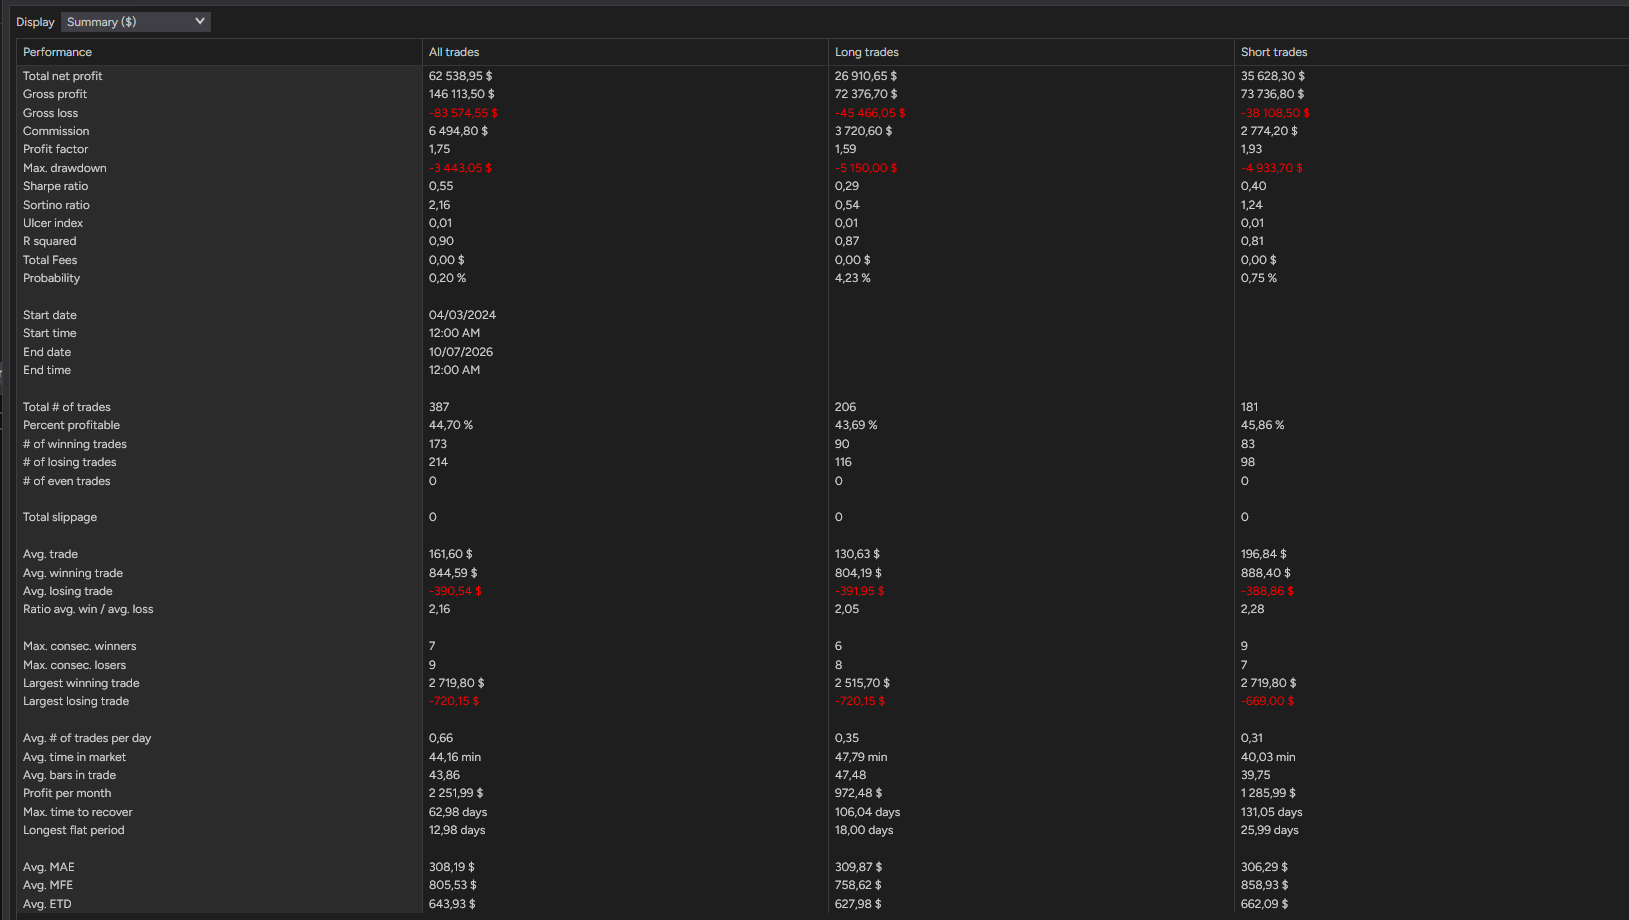Click the All trades column header
The width and height of the screenshot is (1629, 920).
[x=454, y=52]
